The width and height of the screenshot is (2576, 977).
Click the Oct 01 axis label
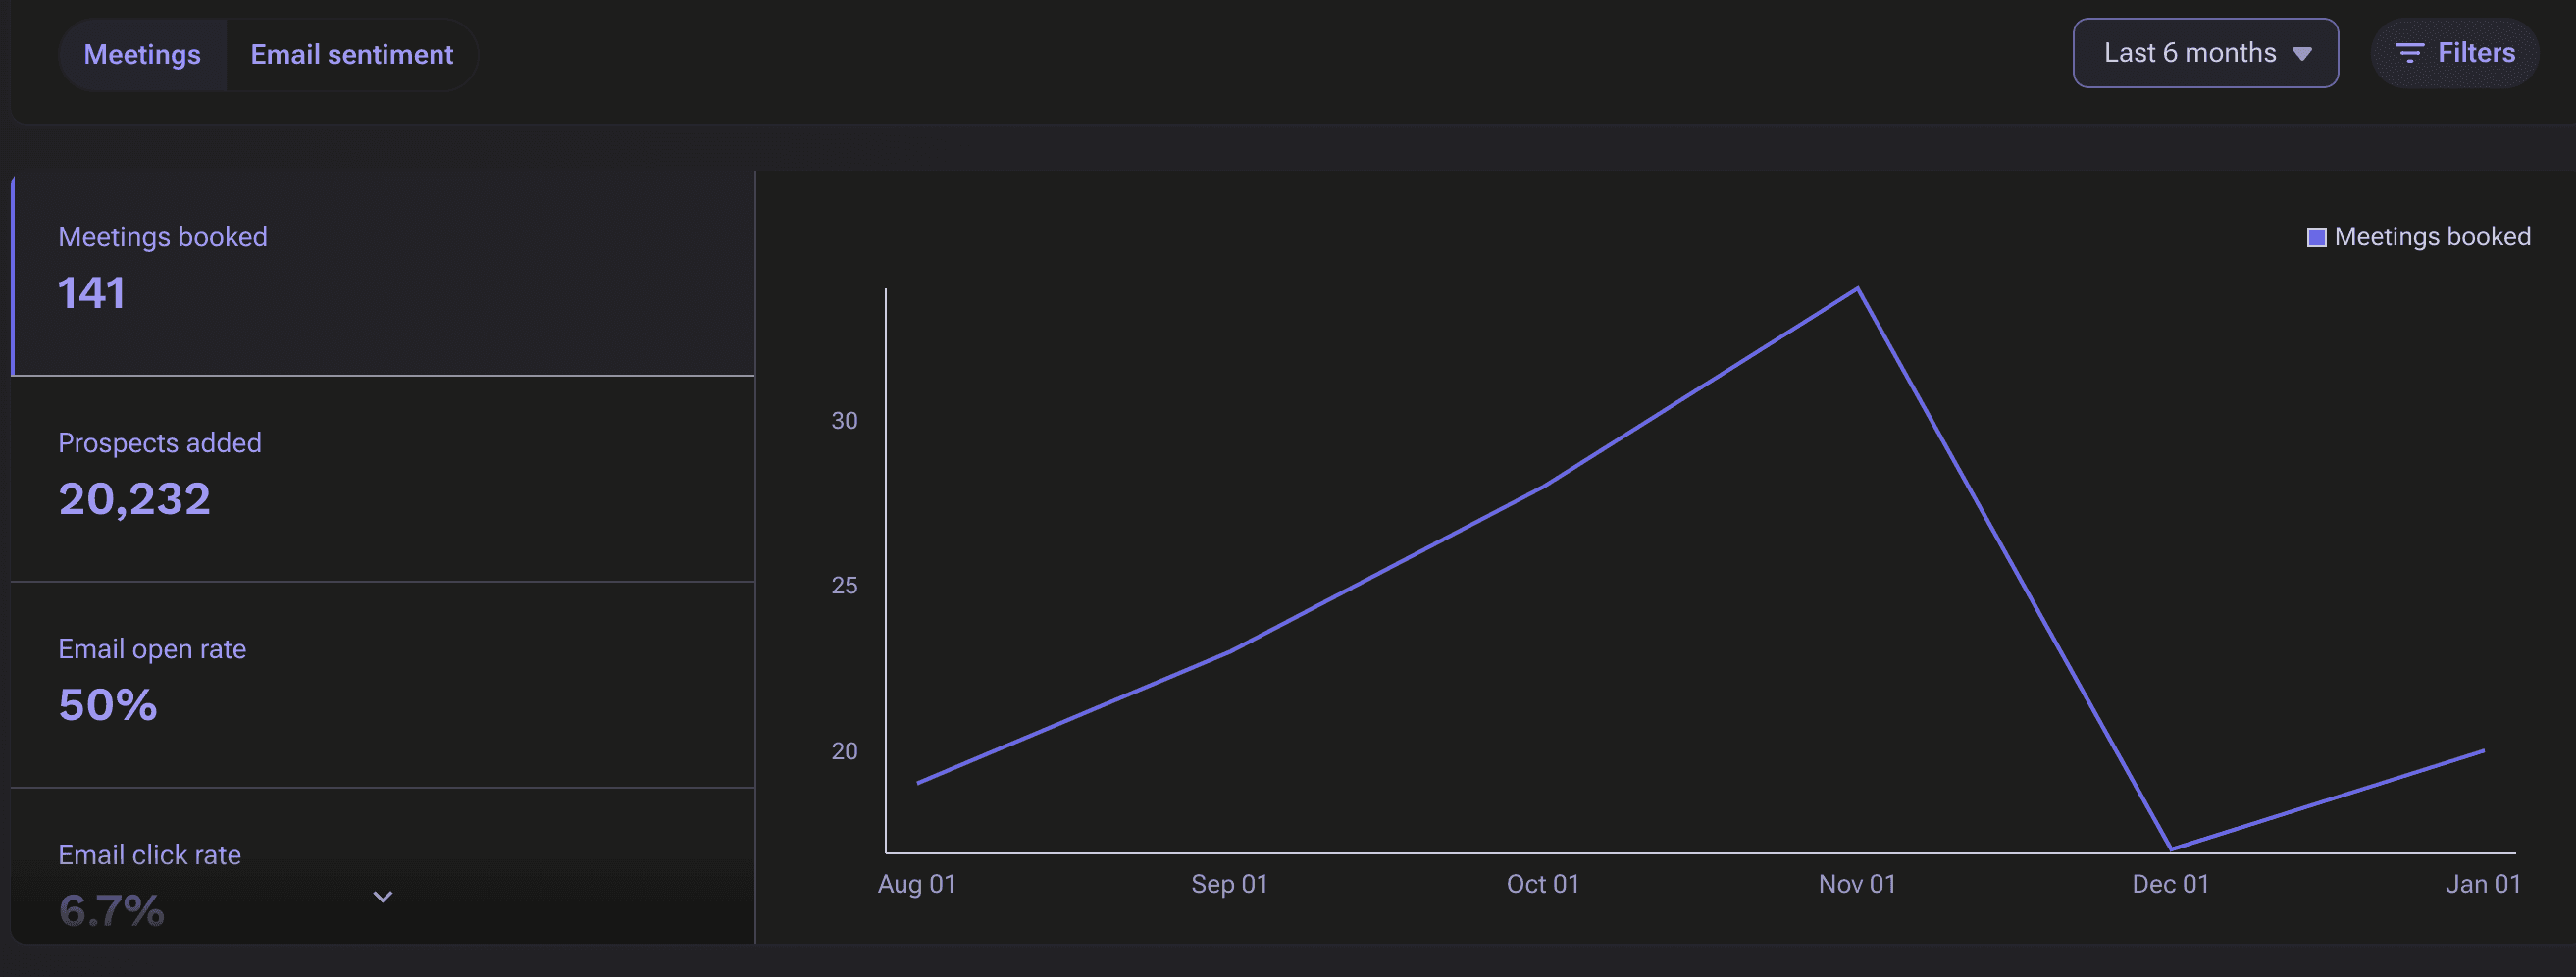click(x=1543, y=884)
